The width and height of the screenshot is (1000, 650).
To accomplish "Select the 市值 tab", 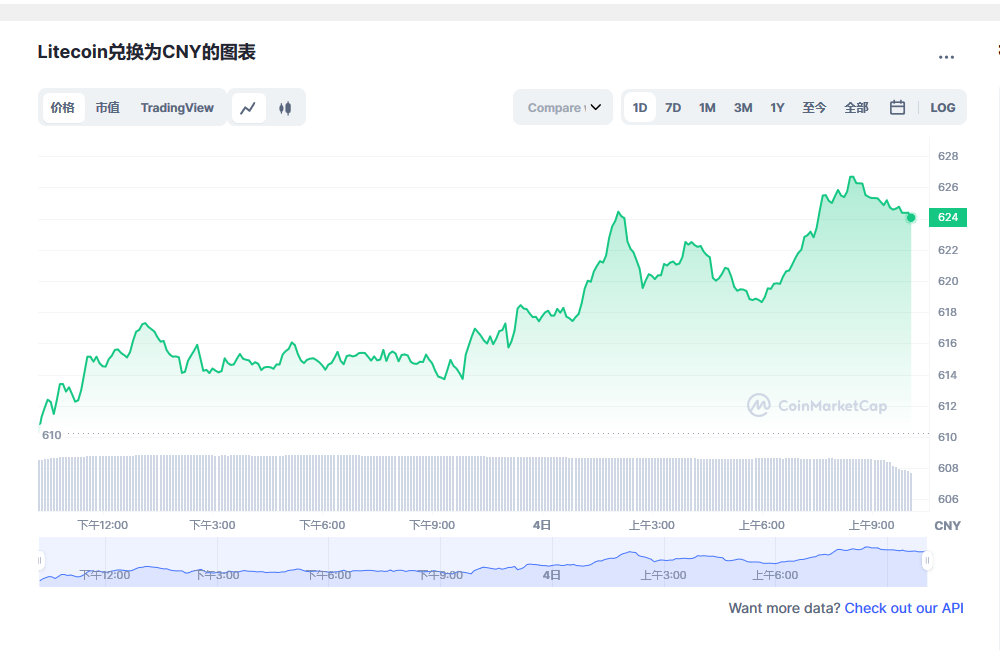I will click(x=108, y=108).
